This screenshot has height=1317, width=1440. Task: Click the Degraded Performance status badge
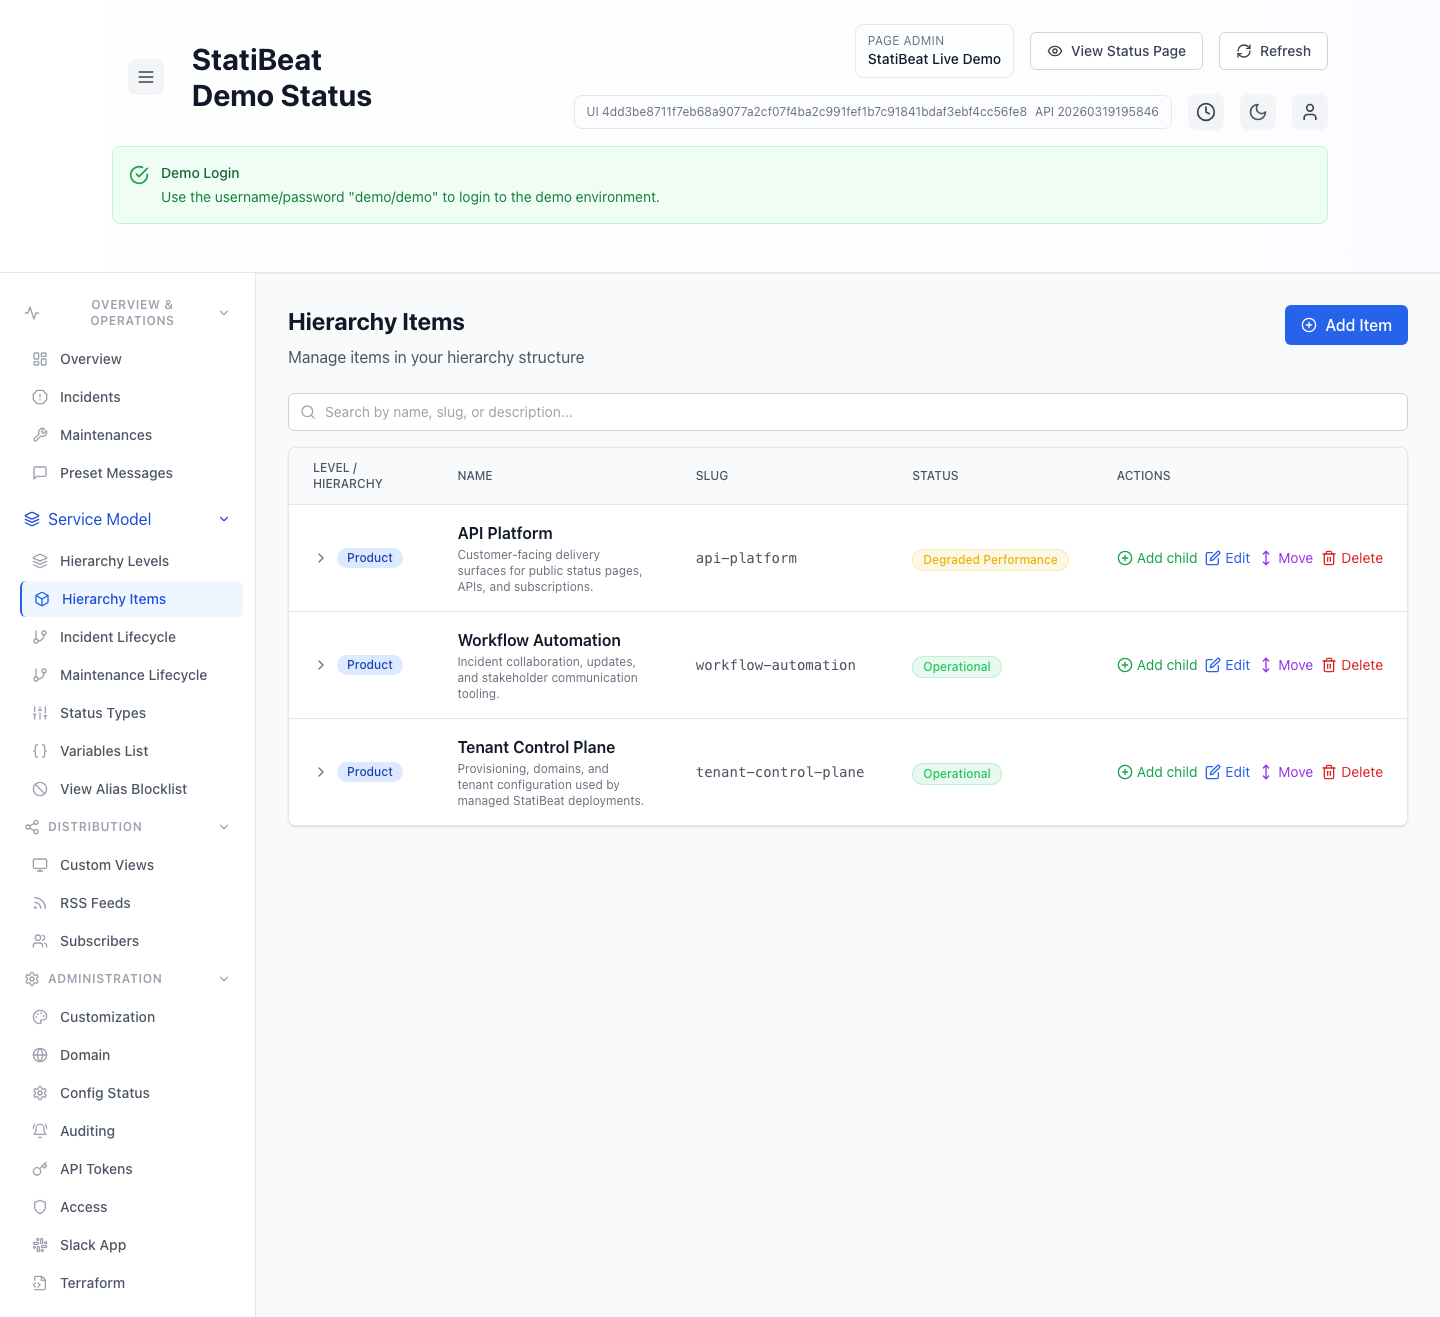point(990,560)
